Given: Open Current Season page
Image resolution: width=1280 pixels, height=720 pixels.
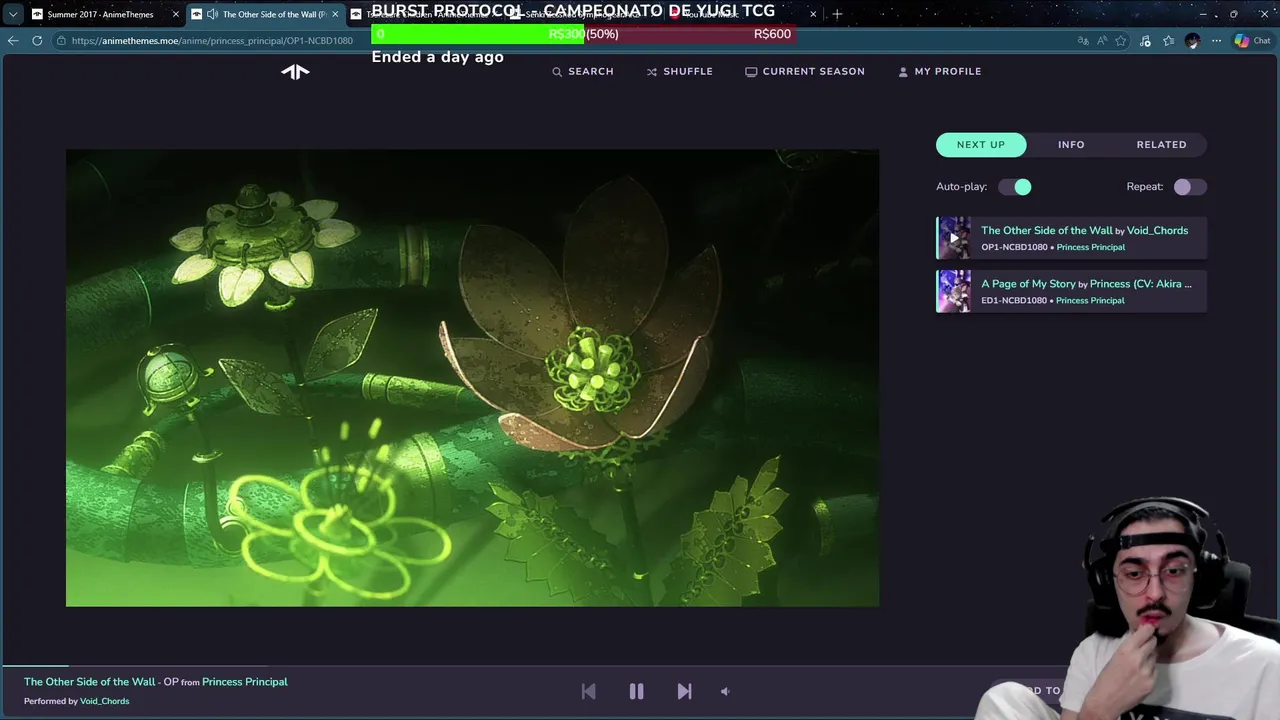Looking at the screenshot, I should click(805, 71).
